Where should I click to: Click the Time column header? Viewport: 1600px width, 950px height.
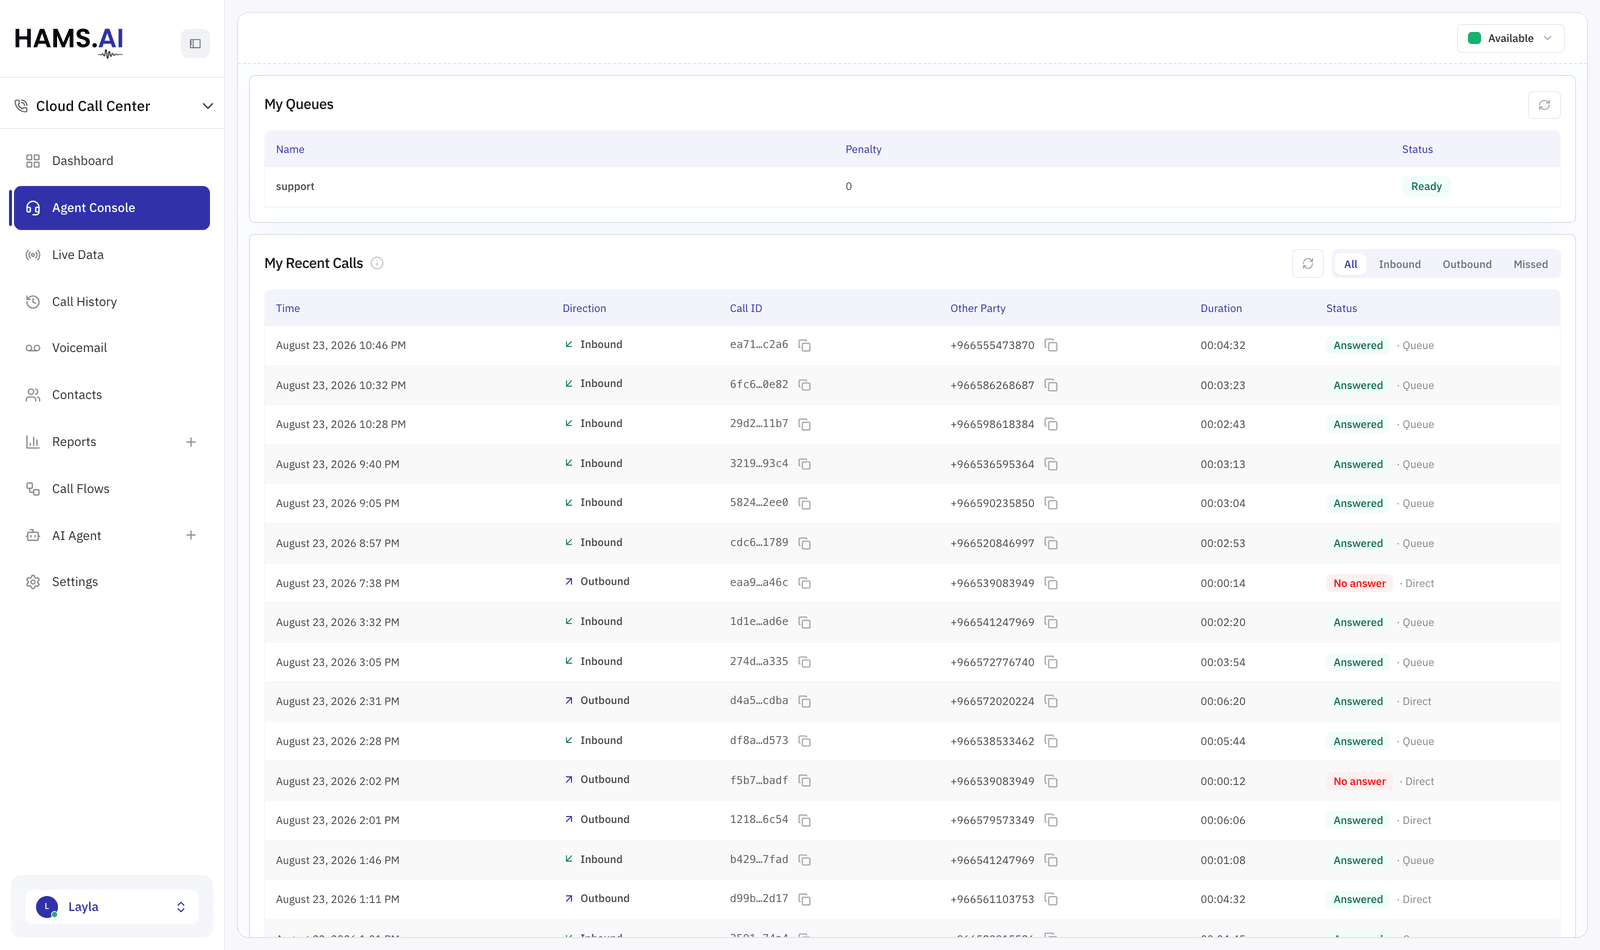[x=288, y=308]
